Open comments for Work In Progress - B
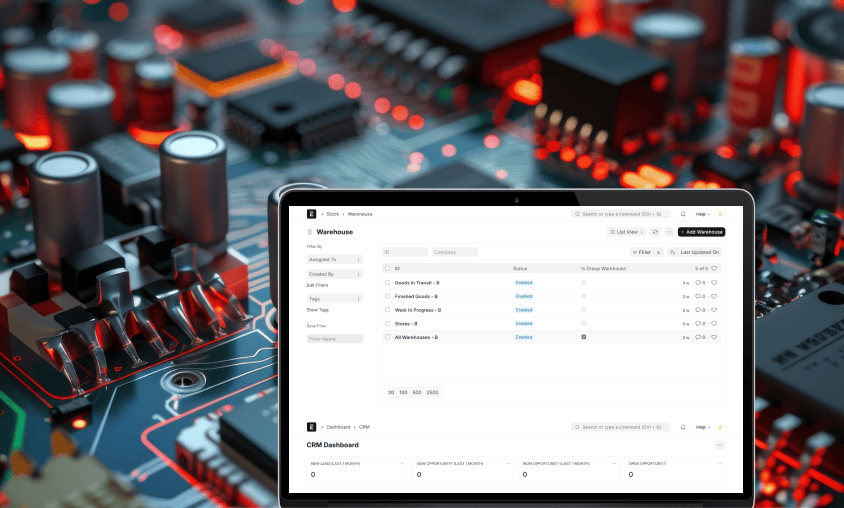Screen dimensions: 844x508 [700, 310]
